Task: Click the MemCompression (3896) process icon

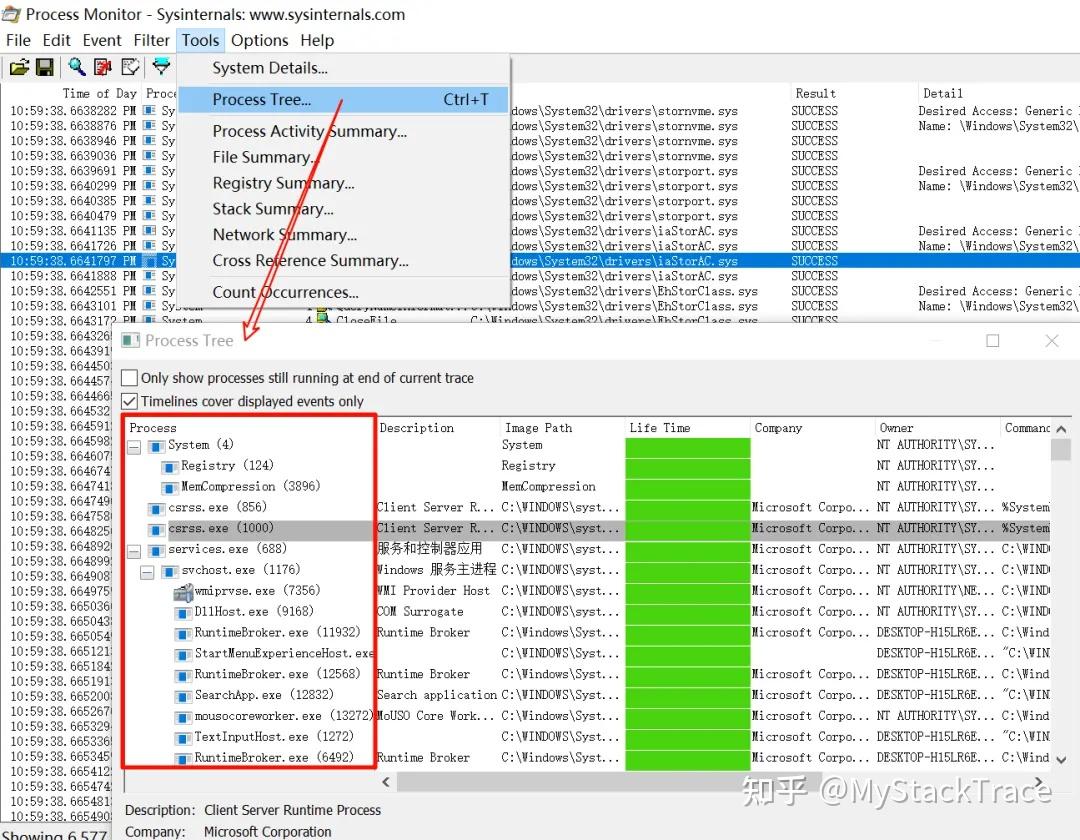Action: pyautogui.click(x=170, y=488)
